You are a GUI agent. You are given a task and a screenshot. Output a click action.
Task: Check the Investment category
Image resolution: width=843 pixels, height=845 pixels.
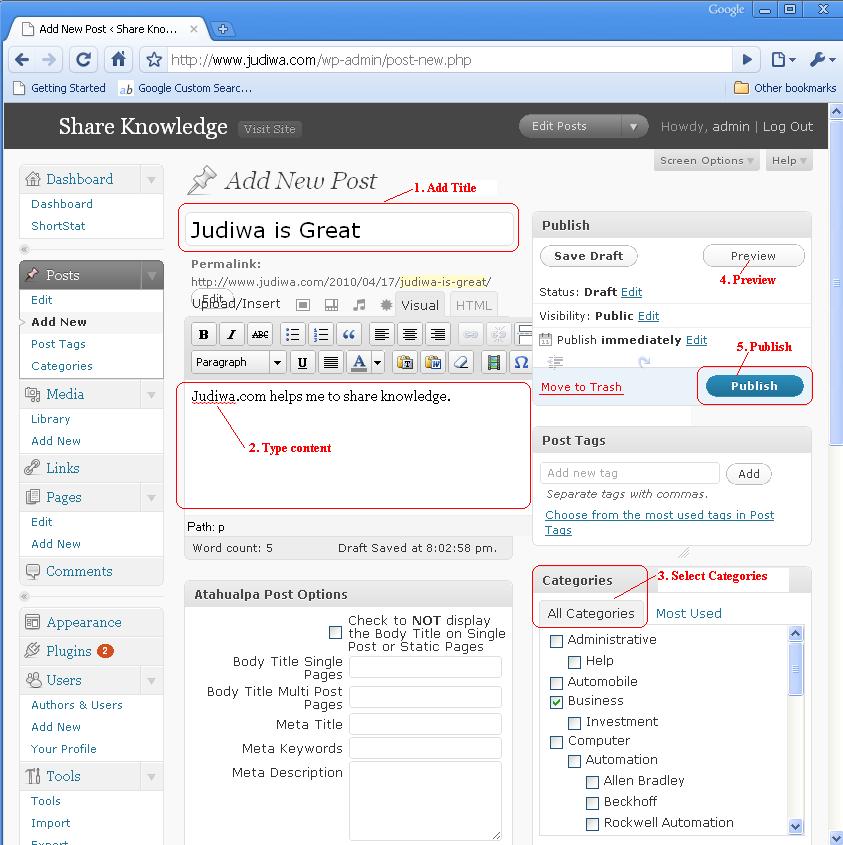(575, 723)
